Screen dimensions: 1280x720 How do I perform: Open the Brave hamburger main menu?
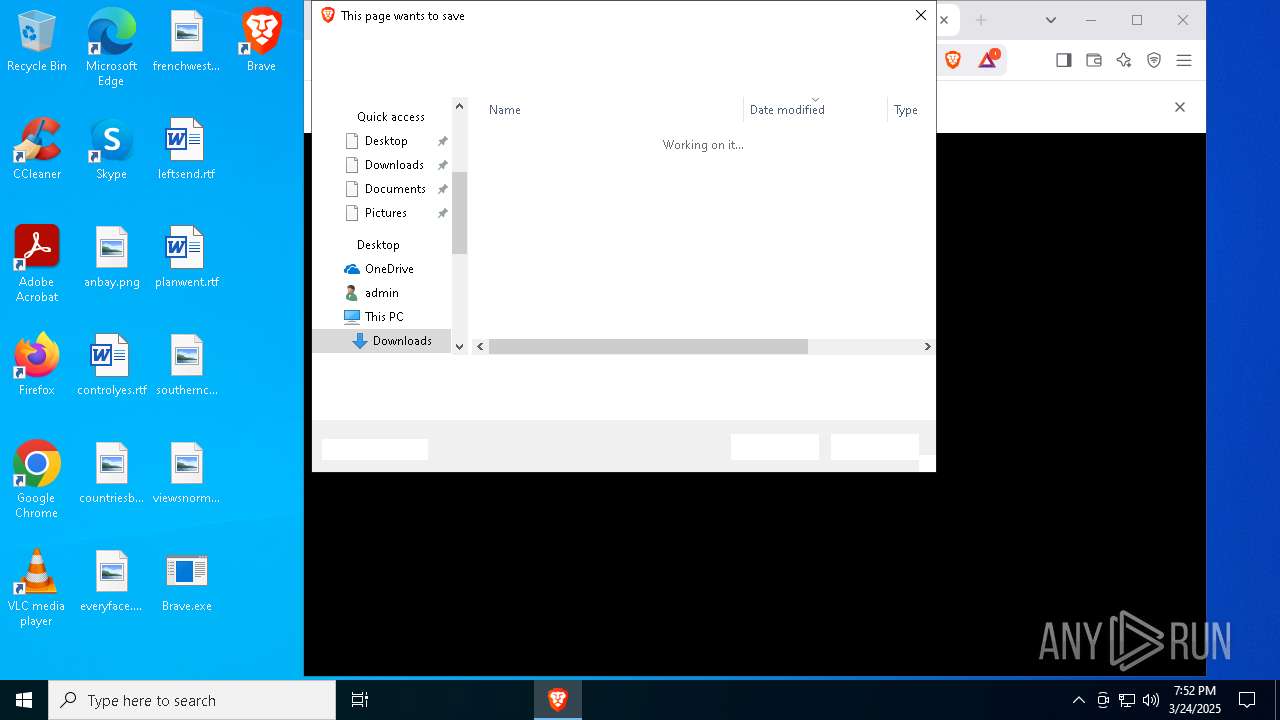click(x=1184, y=60)
